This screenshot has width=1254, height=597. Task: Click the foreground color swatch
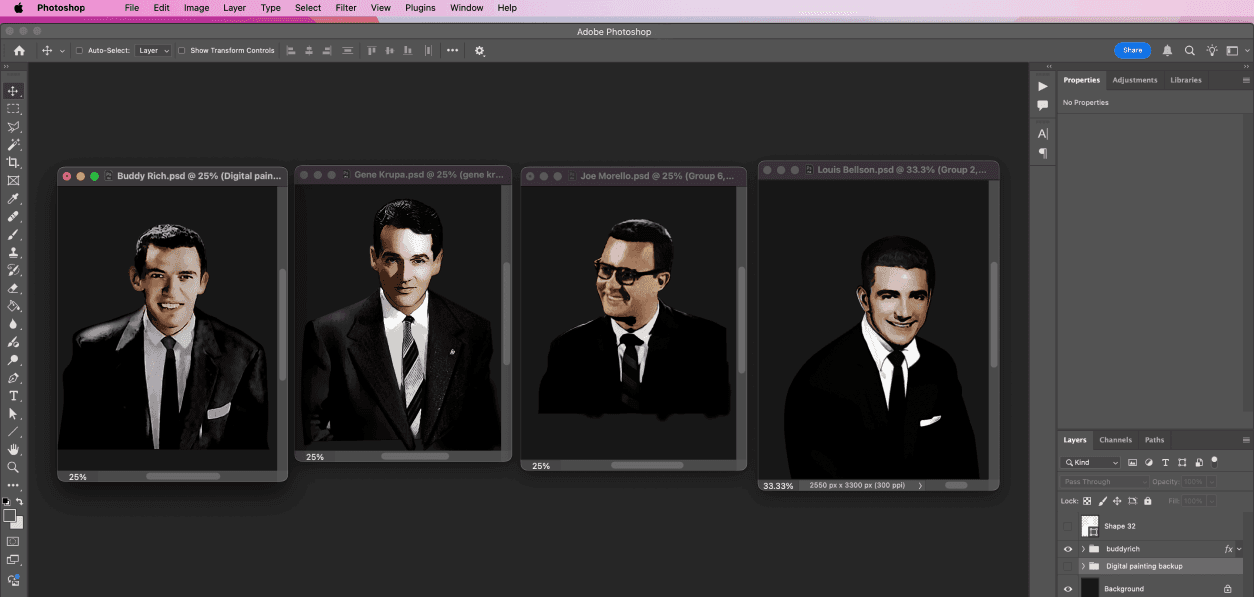point(9,516)
